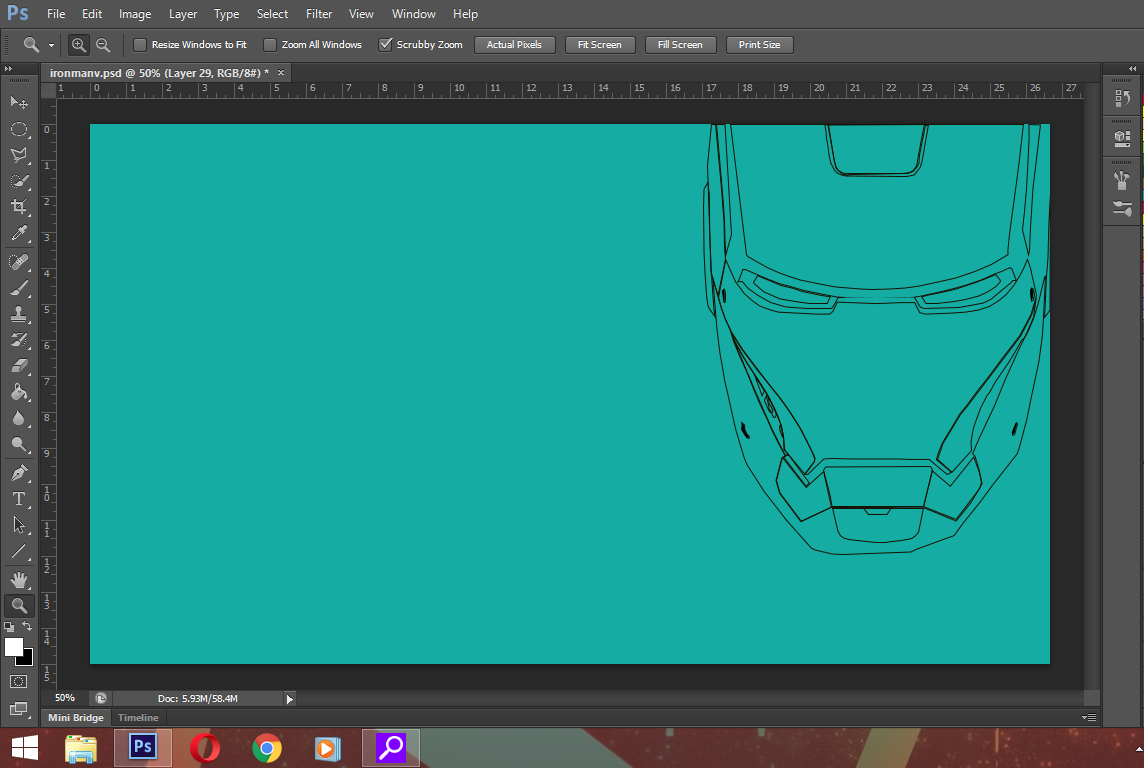Enable Zoom All Windows checkbox
The width and height of the screenshot is (1144, 768).
[270, 45]
